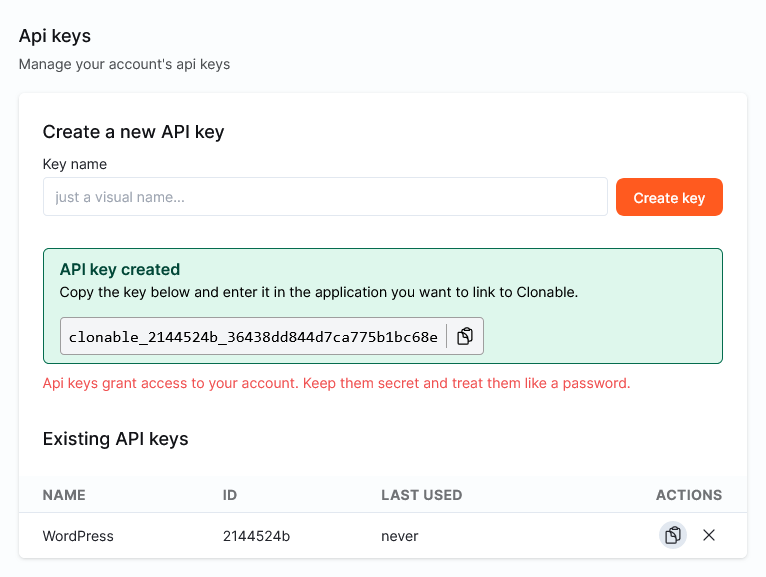Click the "never" last used value

pos(399,536)
